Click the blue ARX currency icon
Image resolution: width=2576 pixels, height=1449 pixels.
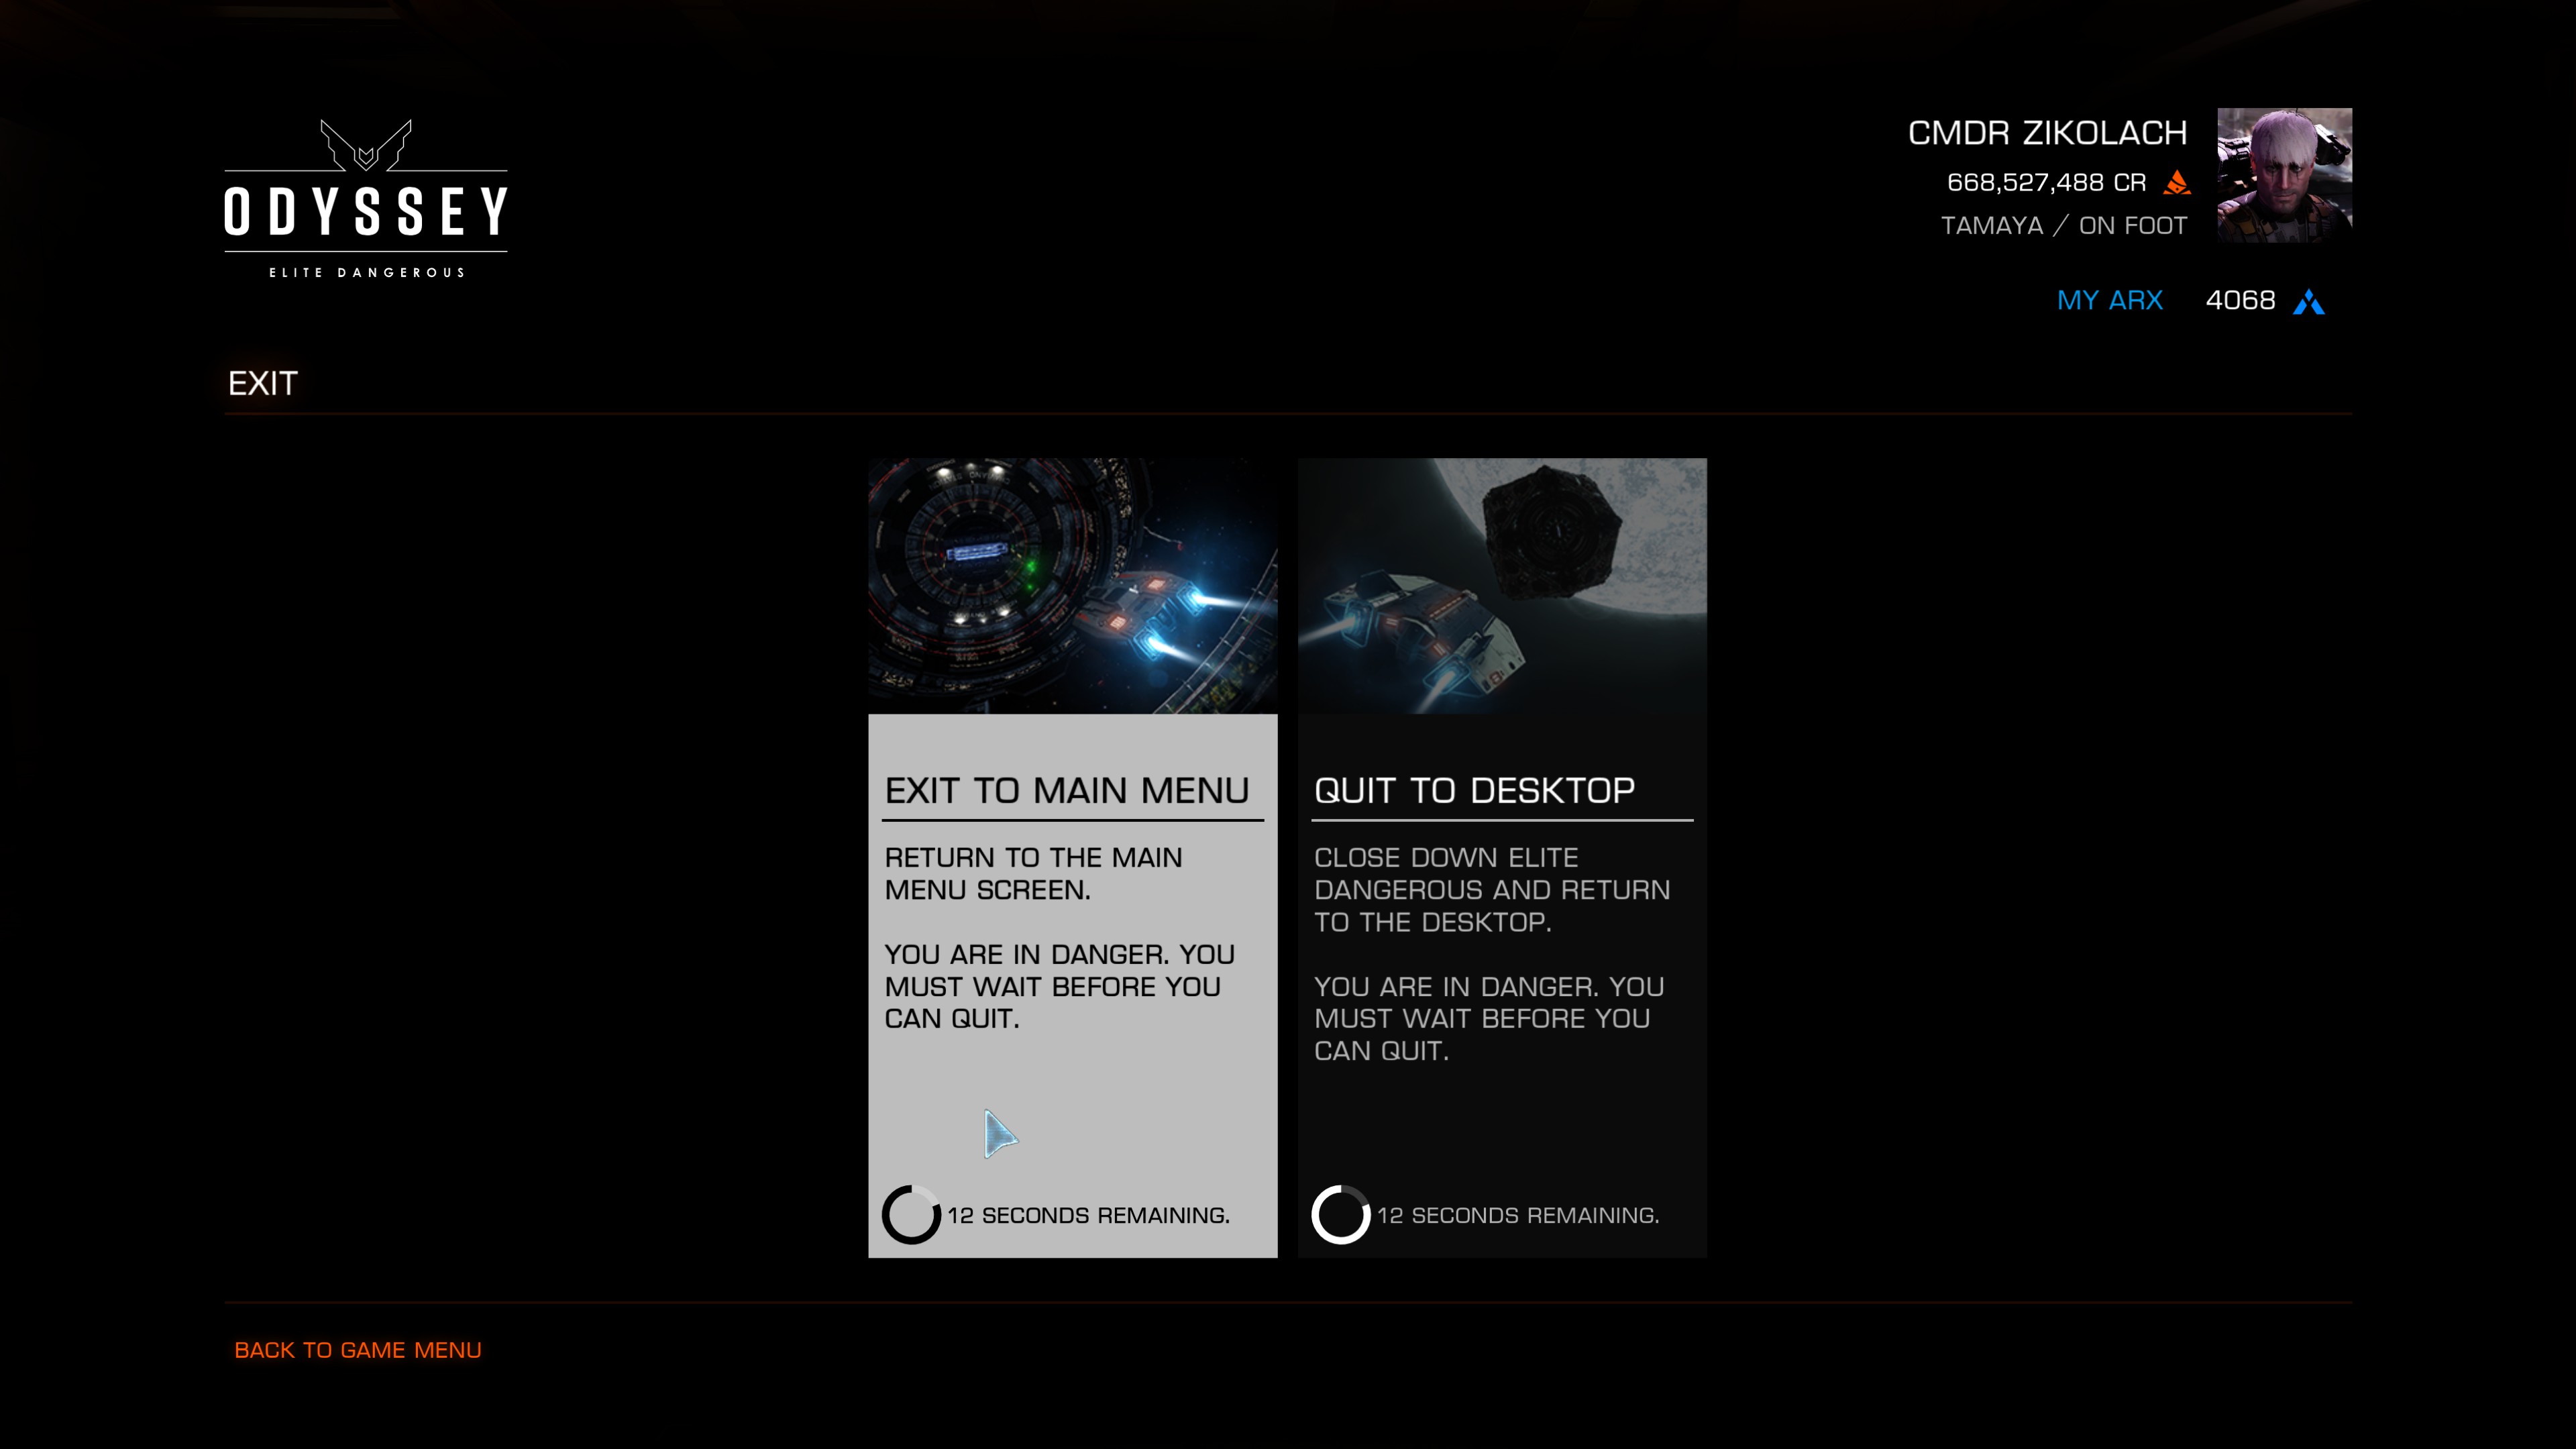[2309, 301]
